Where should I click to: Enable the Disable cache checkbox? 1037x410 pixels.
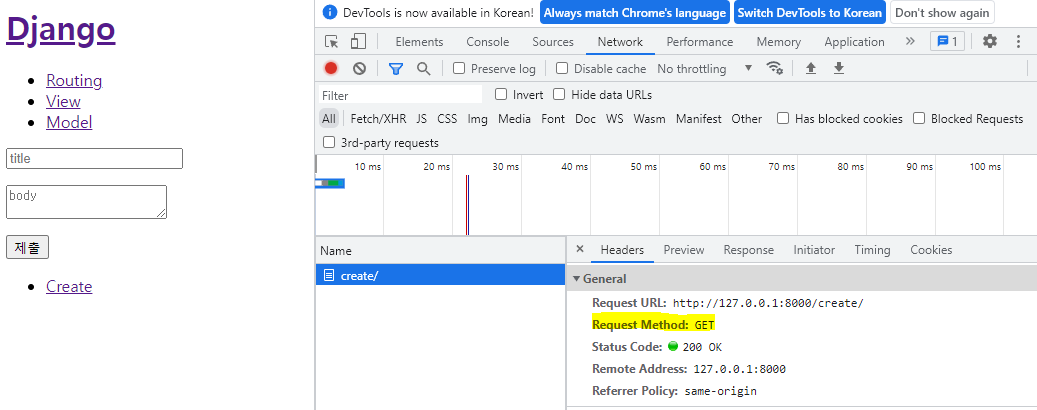(x=561, y=68)
